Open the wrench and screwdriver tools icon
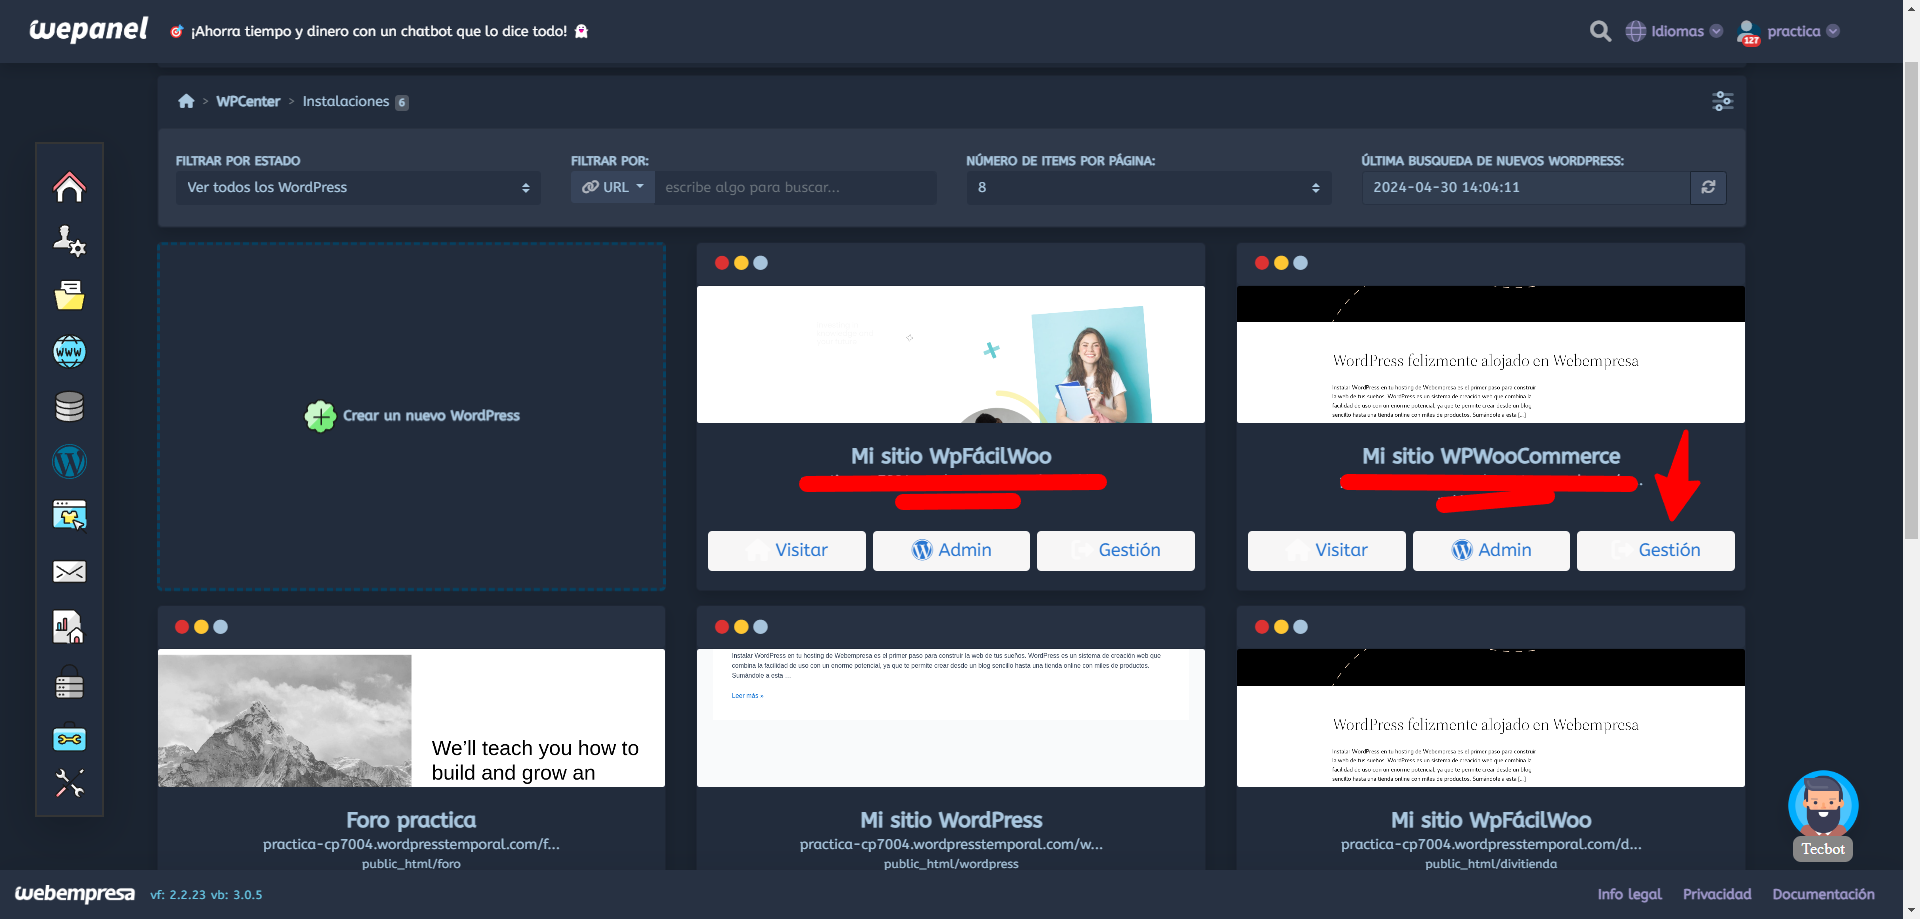Image resolution: width=1920 pixels, height=919 pixels. (69, 783)
